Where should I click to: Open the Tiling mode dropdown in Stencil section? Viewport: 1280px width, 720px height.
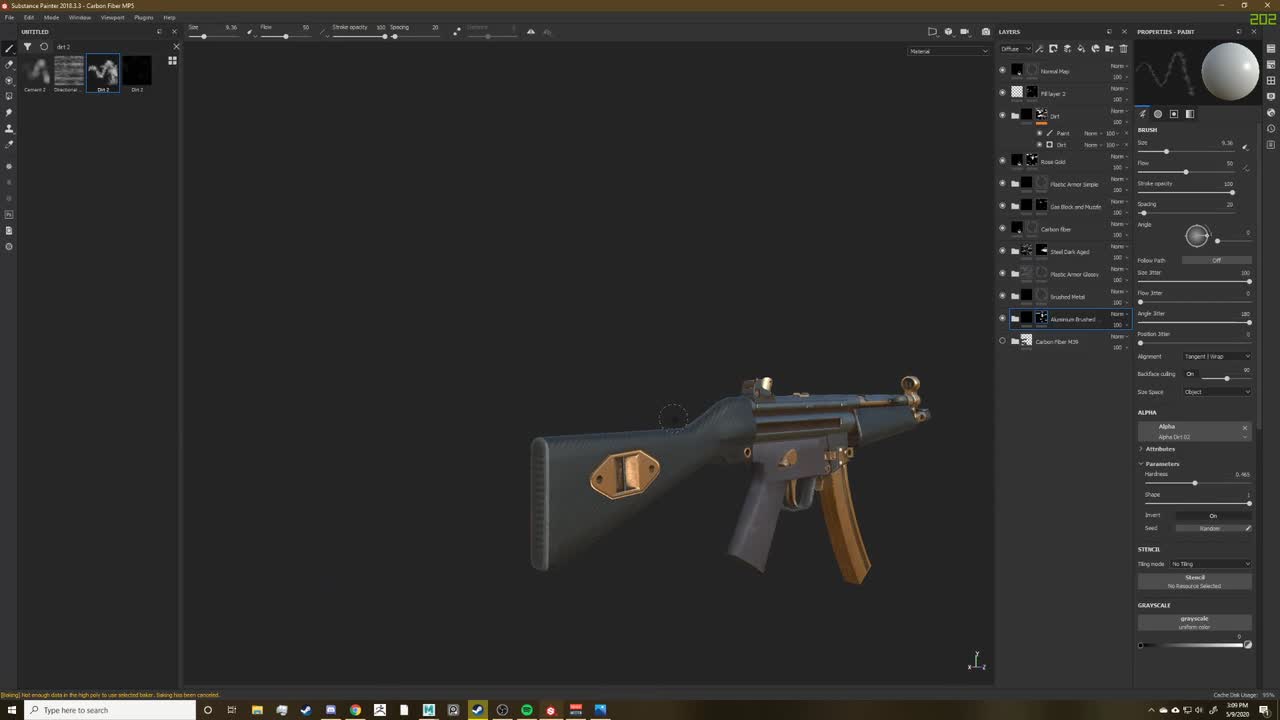point(1210,563)
